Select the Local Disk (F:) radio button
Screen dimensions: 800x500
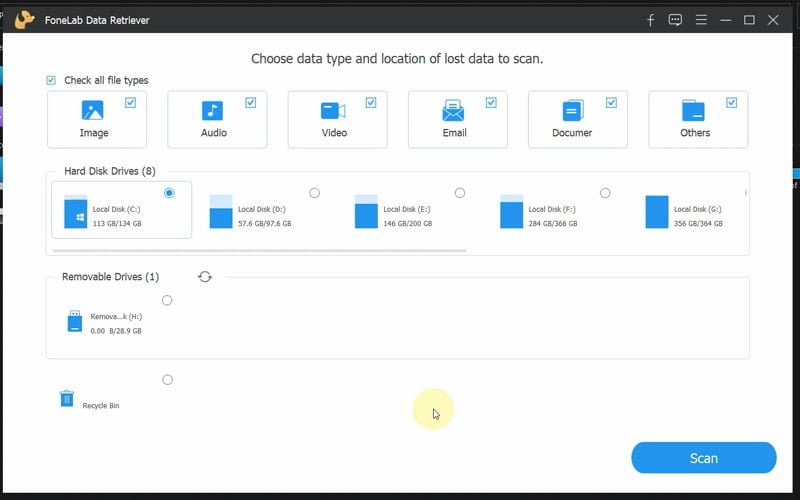605,193
